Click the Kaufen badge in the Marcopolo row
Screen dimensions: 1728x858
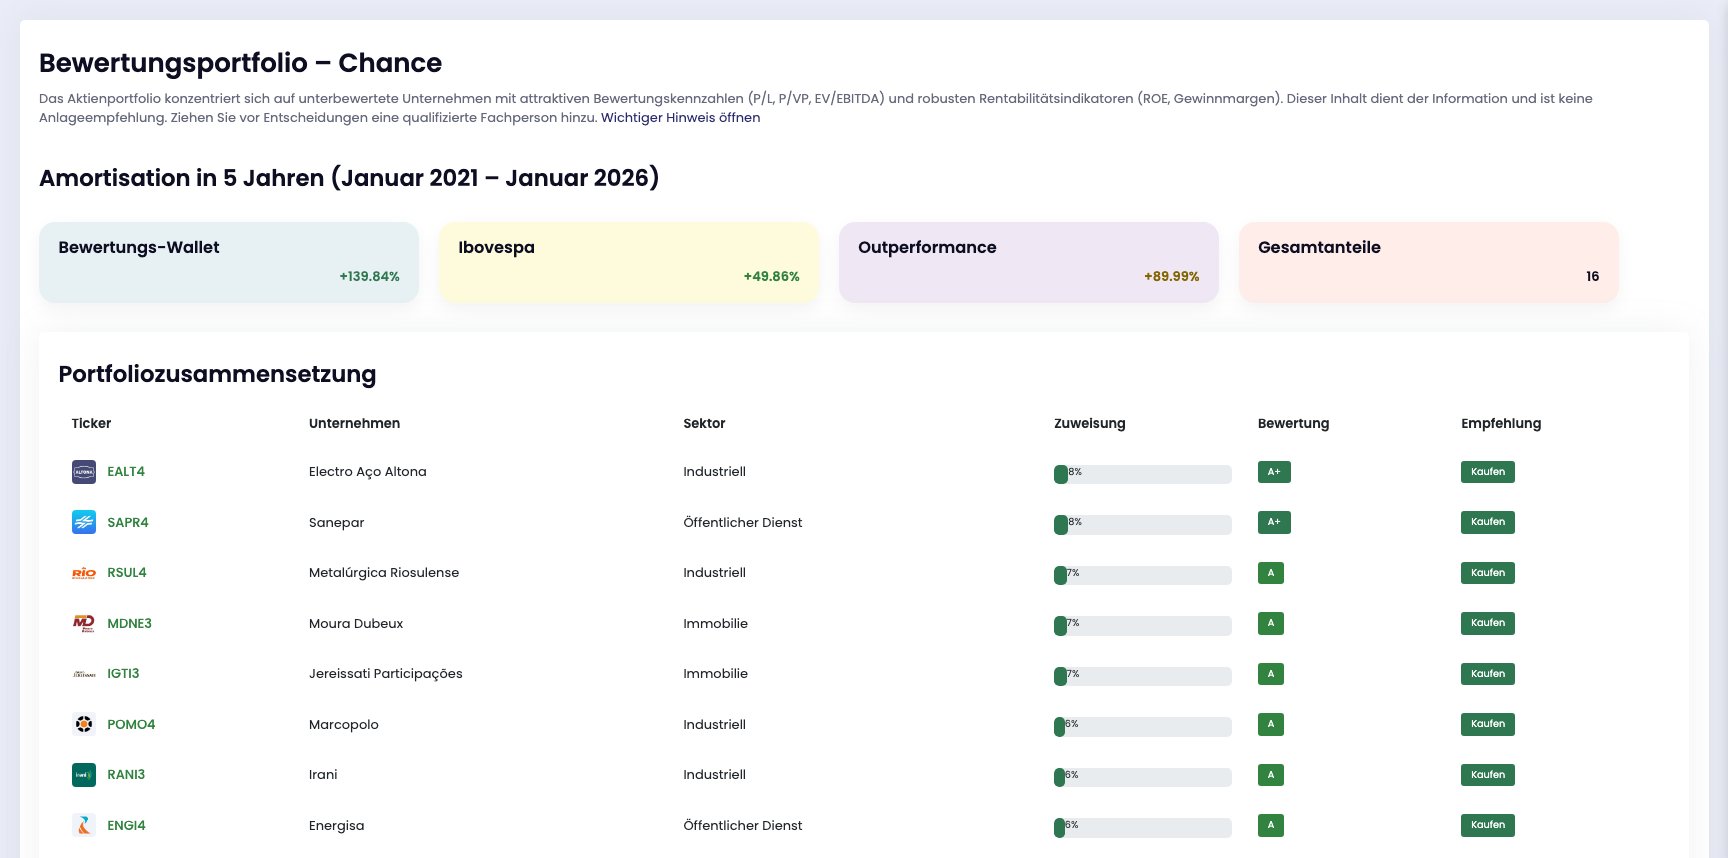(1488, 724)
